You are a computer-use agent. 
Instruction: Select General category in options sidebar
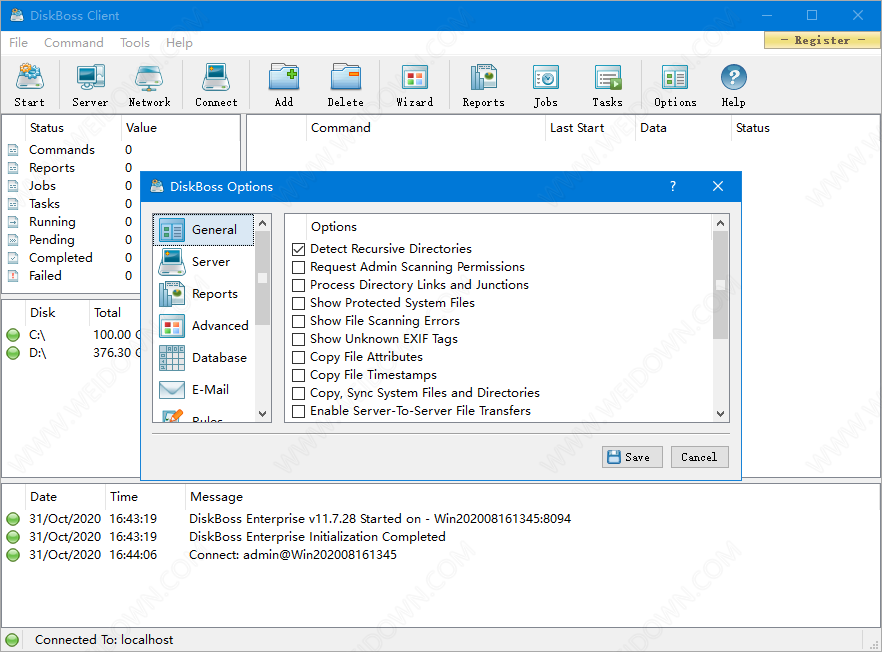point(204,230)
